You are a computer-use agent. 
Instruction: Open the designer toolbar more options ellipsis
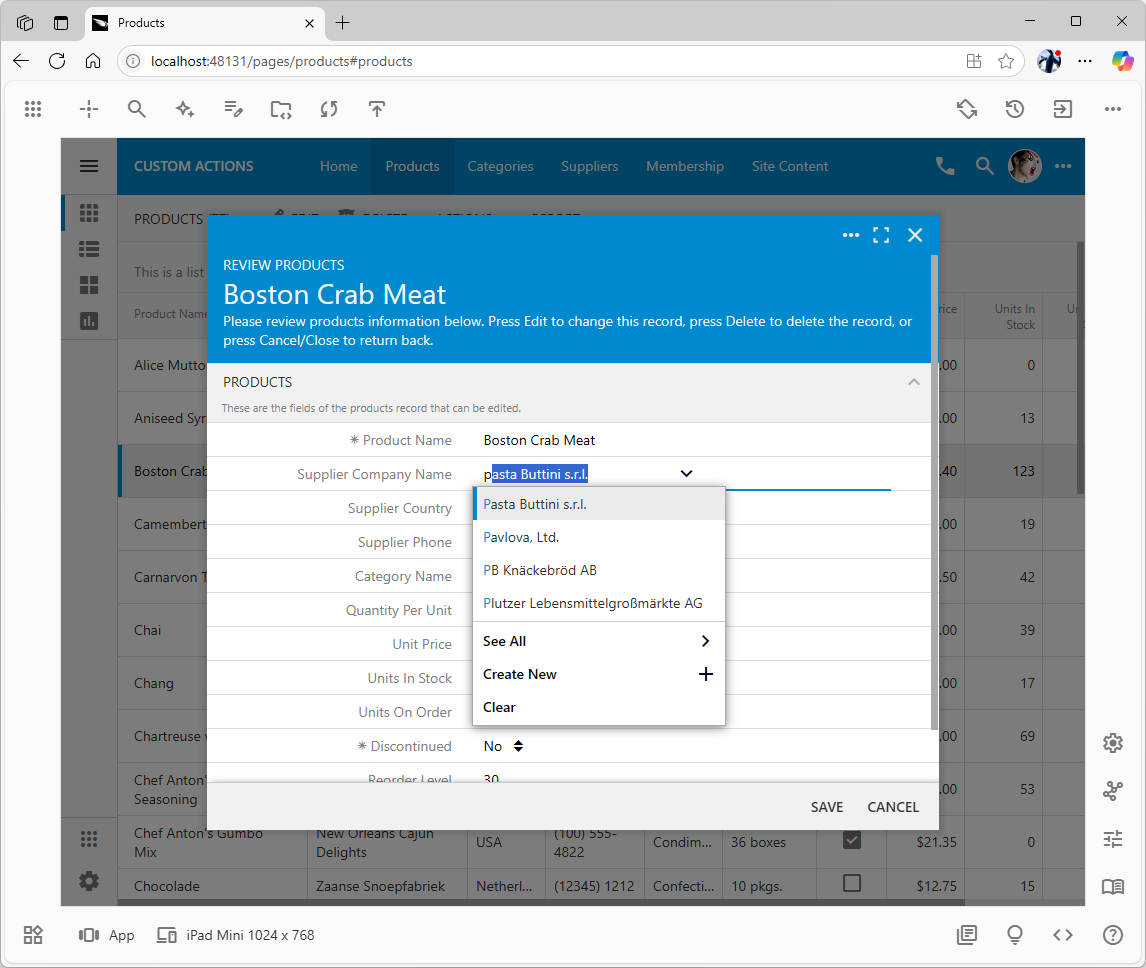pos(1112,109)
